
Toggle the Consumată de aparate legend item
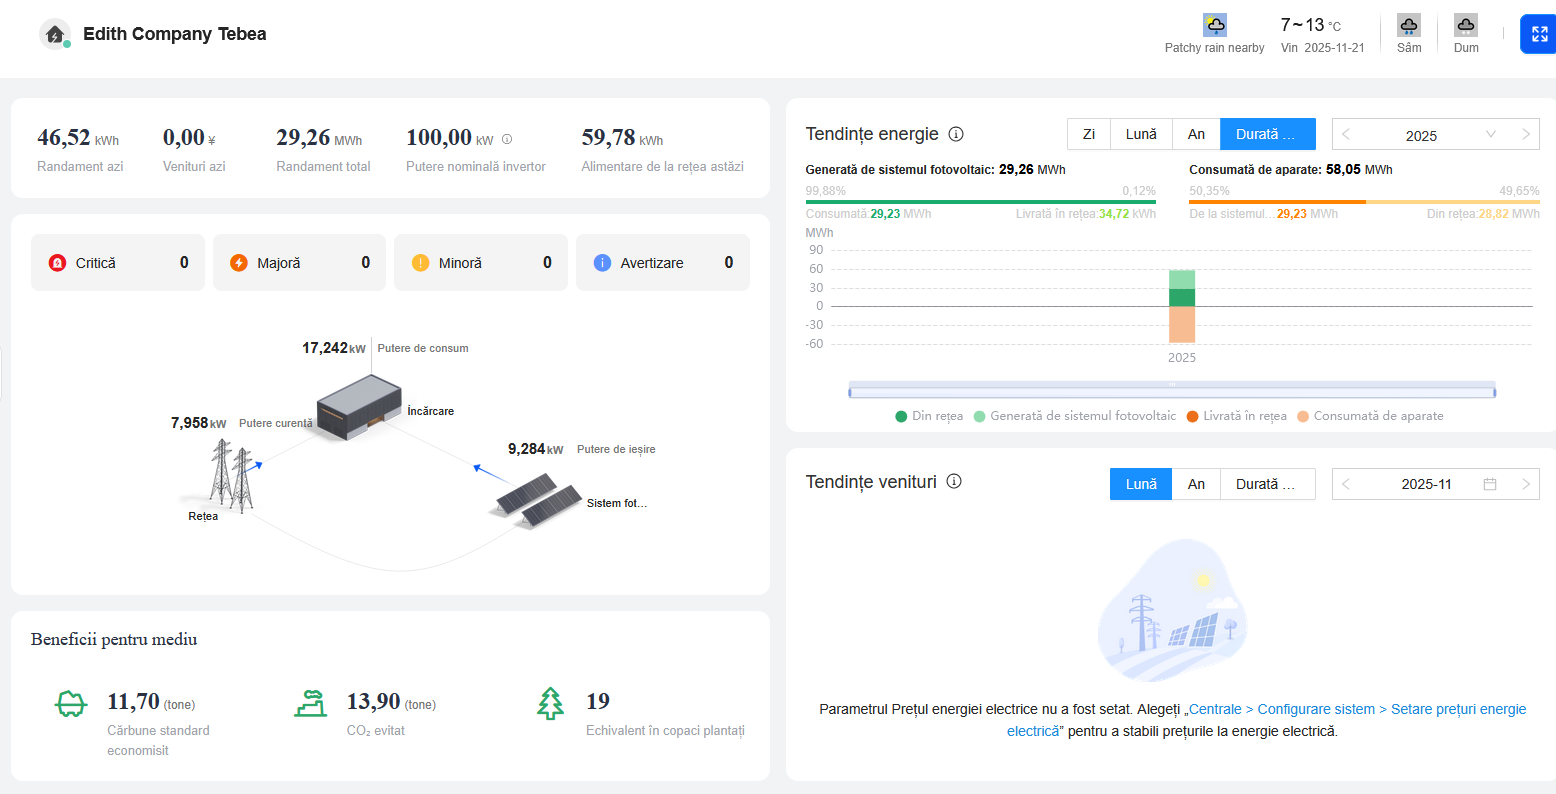[1369, 416]
